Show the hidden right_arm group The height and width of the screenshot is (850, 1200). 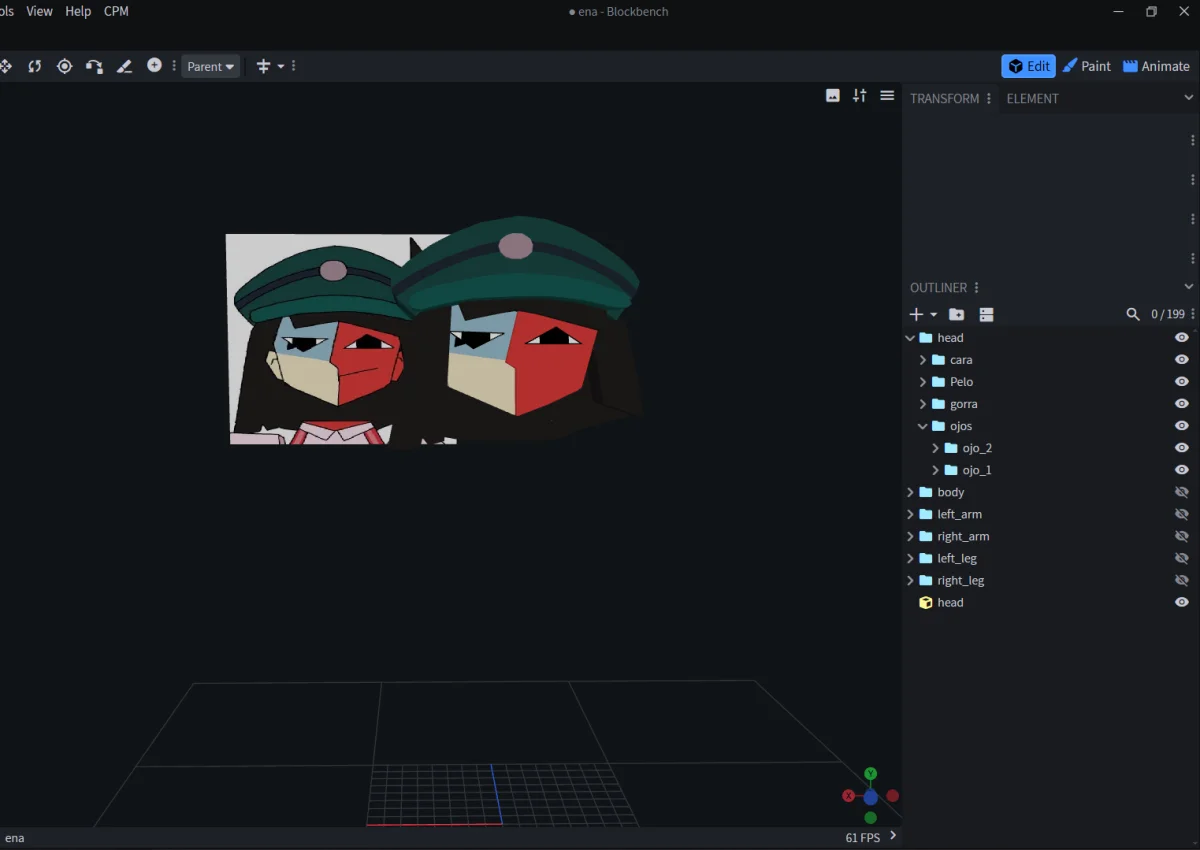(1182, 536)
